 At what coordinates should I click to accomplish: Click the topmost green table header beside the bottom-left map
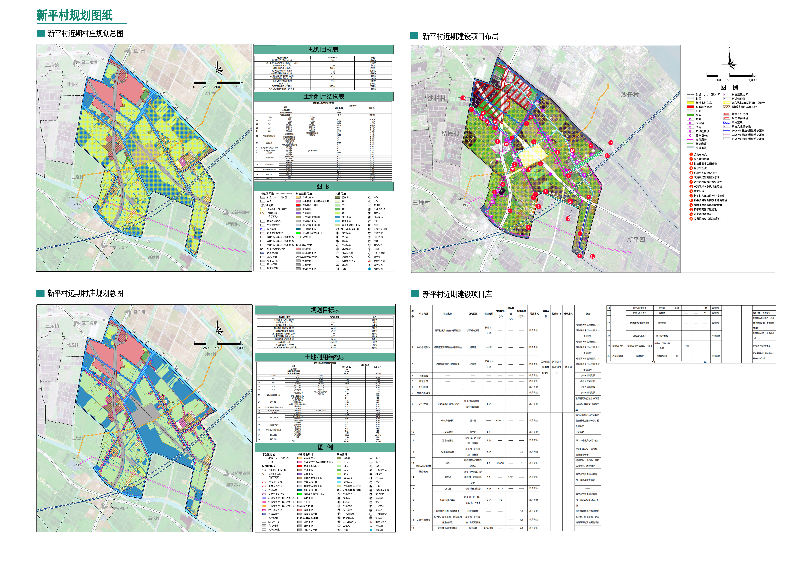[325, 310]
